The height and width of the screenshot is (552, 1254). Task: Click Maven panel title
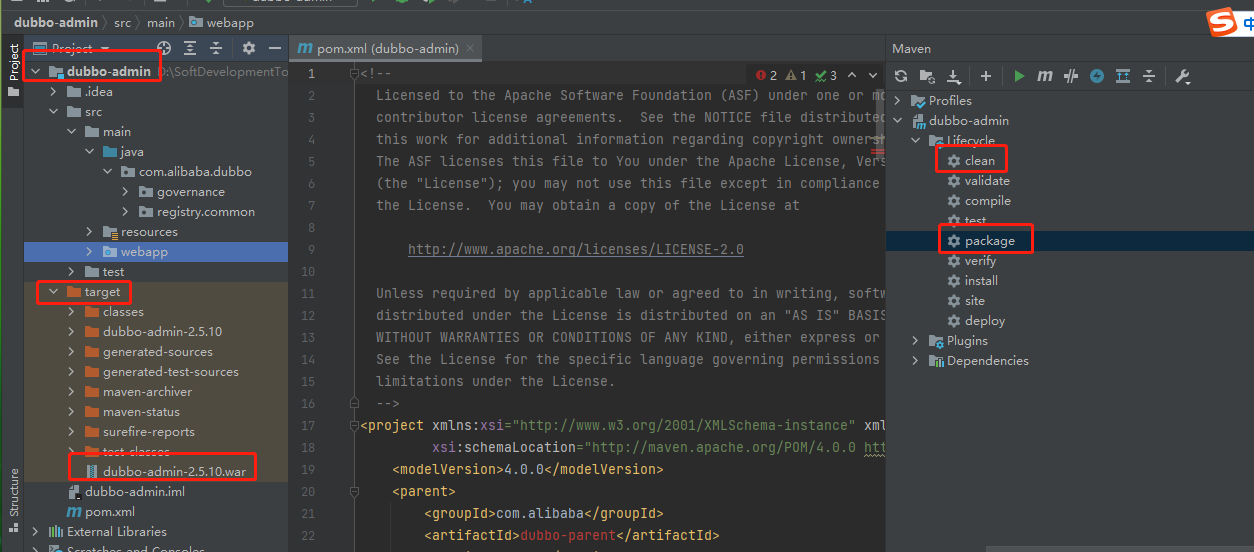(x=911, y=48)
